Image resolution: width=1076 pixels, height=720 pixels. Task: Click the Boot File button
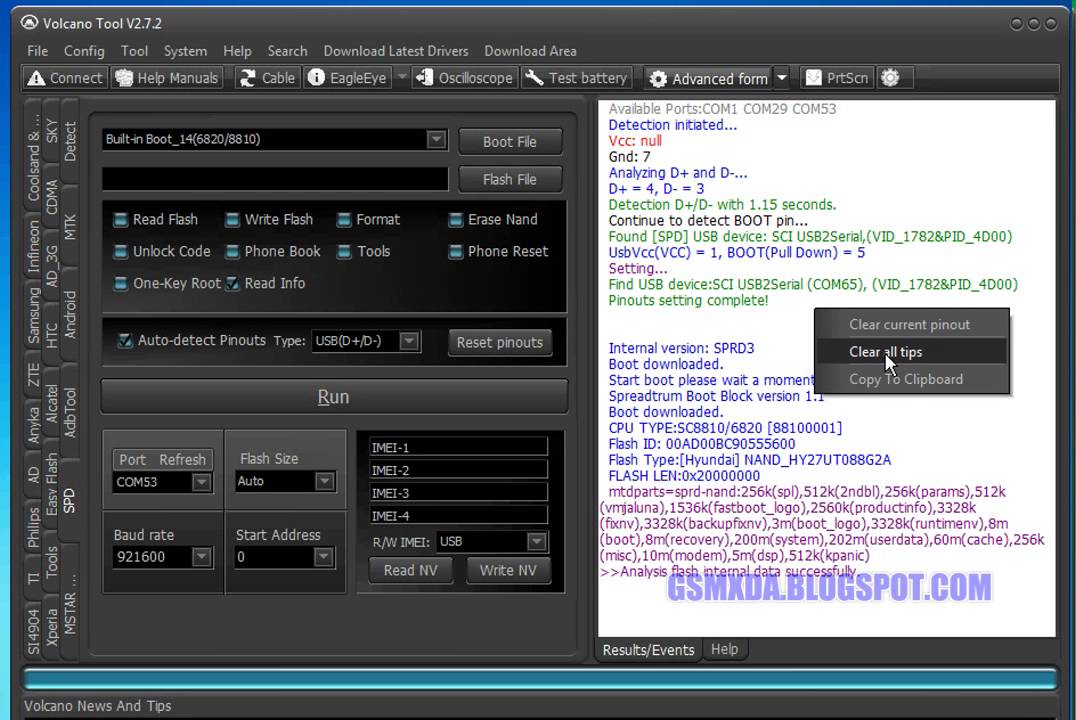[510, 142]
